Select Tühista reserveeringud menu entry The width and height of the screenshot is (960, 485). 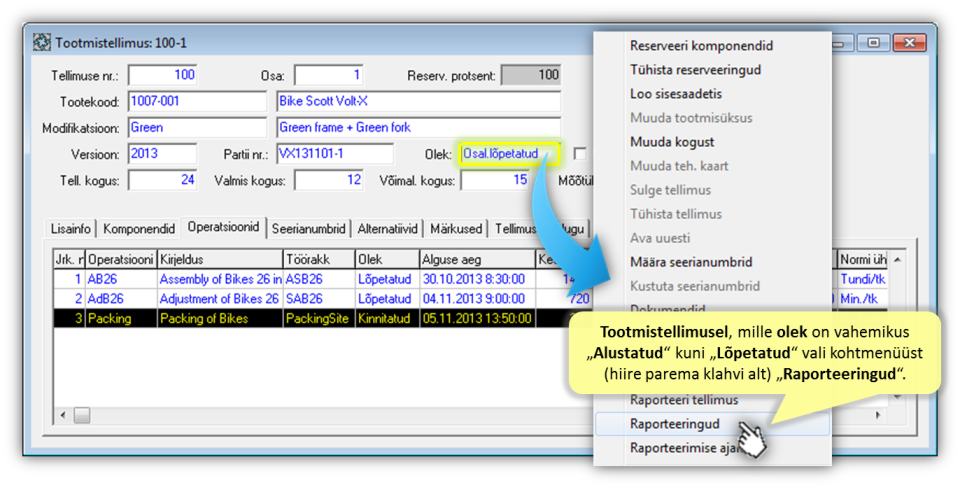point(696,70)
